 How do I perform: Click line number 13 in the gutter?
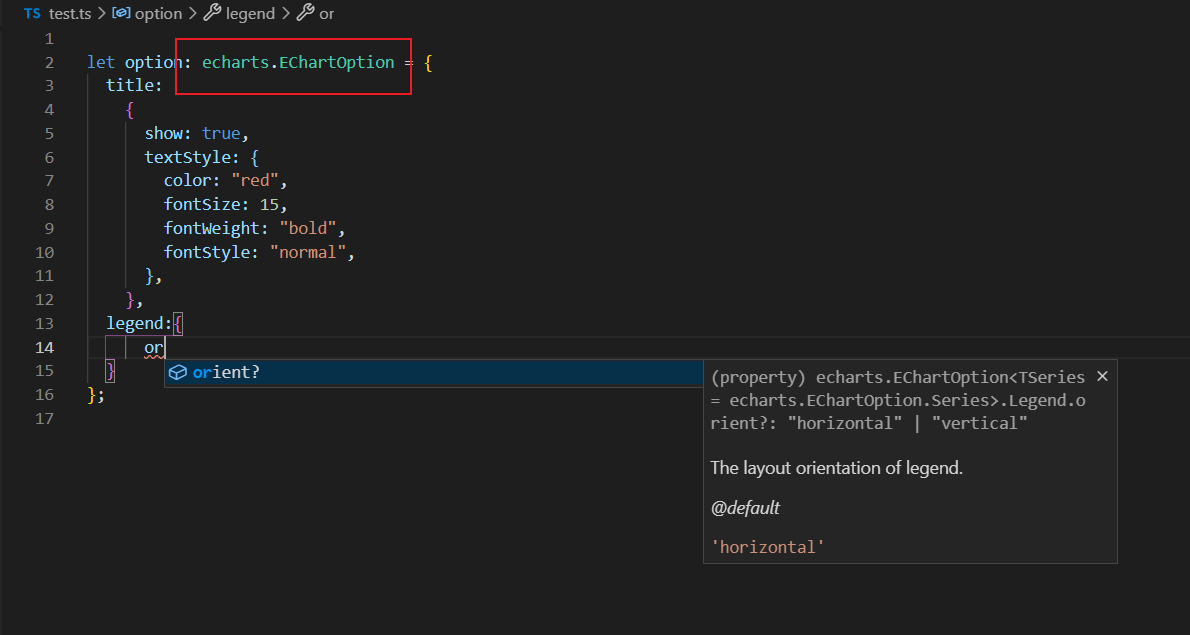[44, 323]
